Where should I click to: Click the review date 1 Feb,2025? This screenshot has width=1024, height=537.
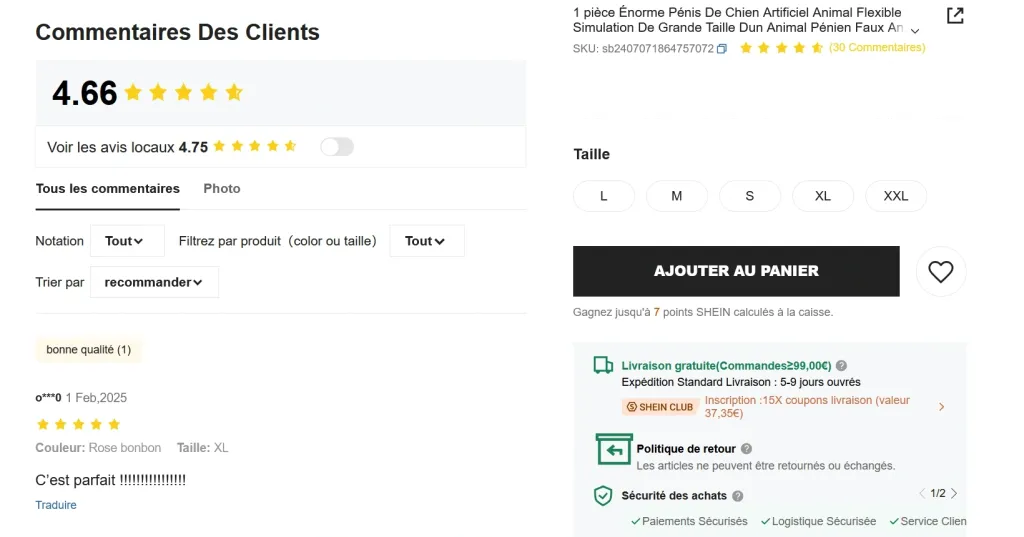click(x=96, y=398)
